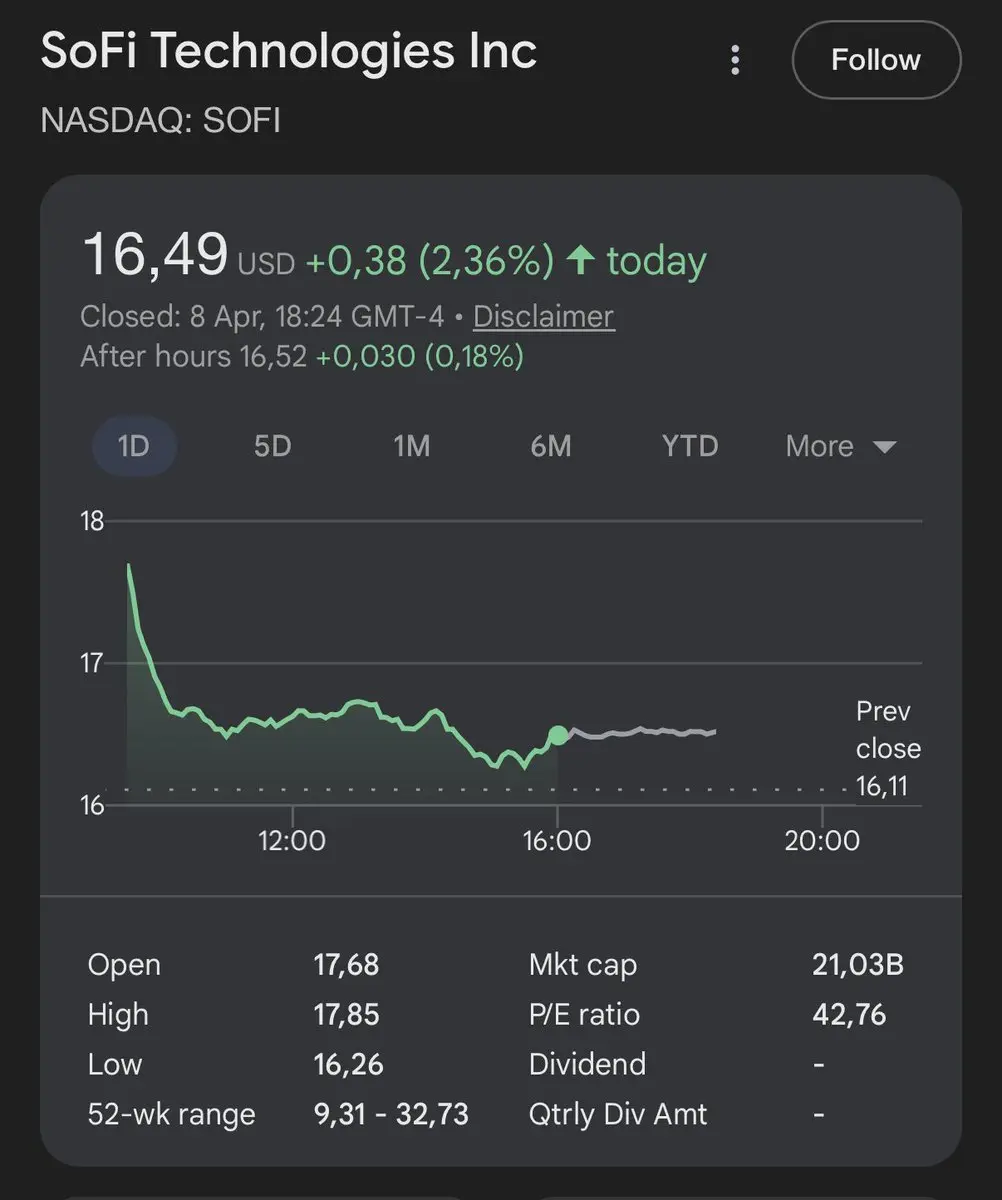Open the Disclaimer link
Screen dimensions: 1002x1200
click(543, 317)
